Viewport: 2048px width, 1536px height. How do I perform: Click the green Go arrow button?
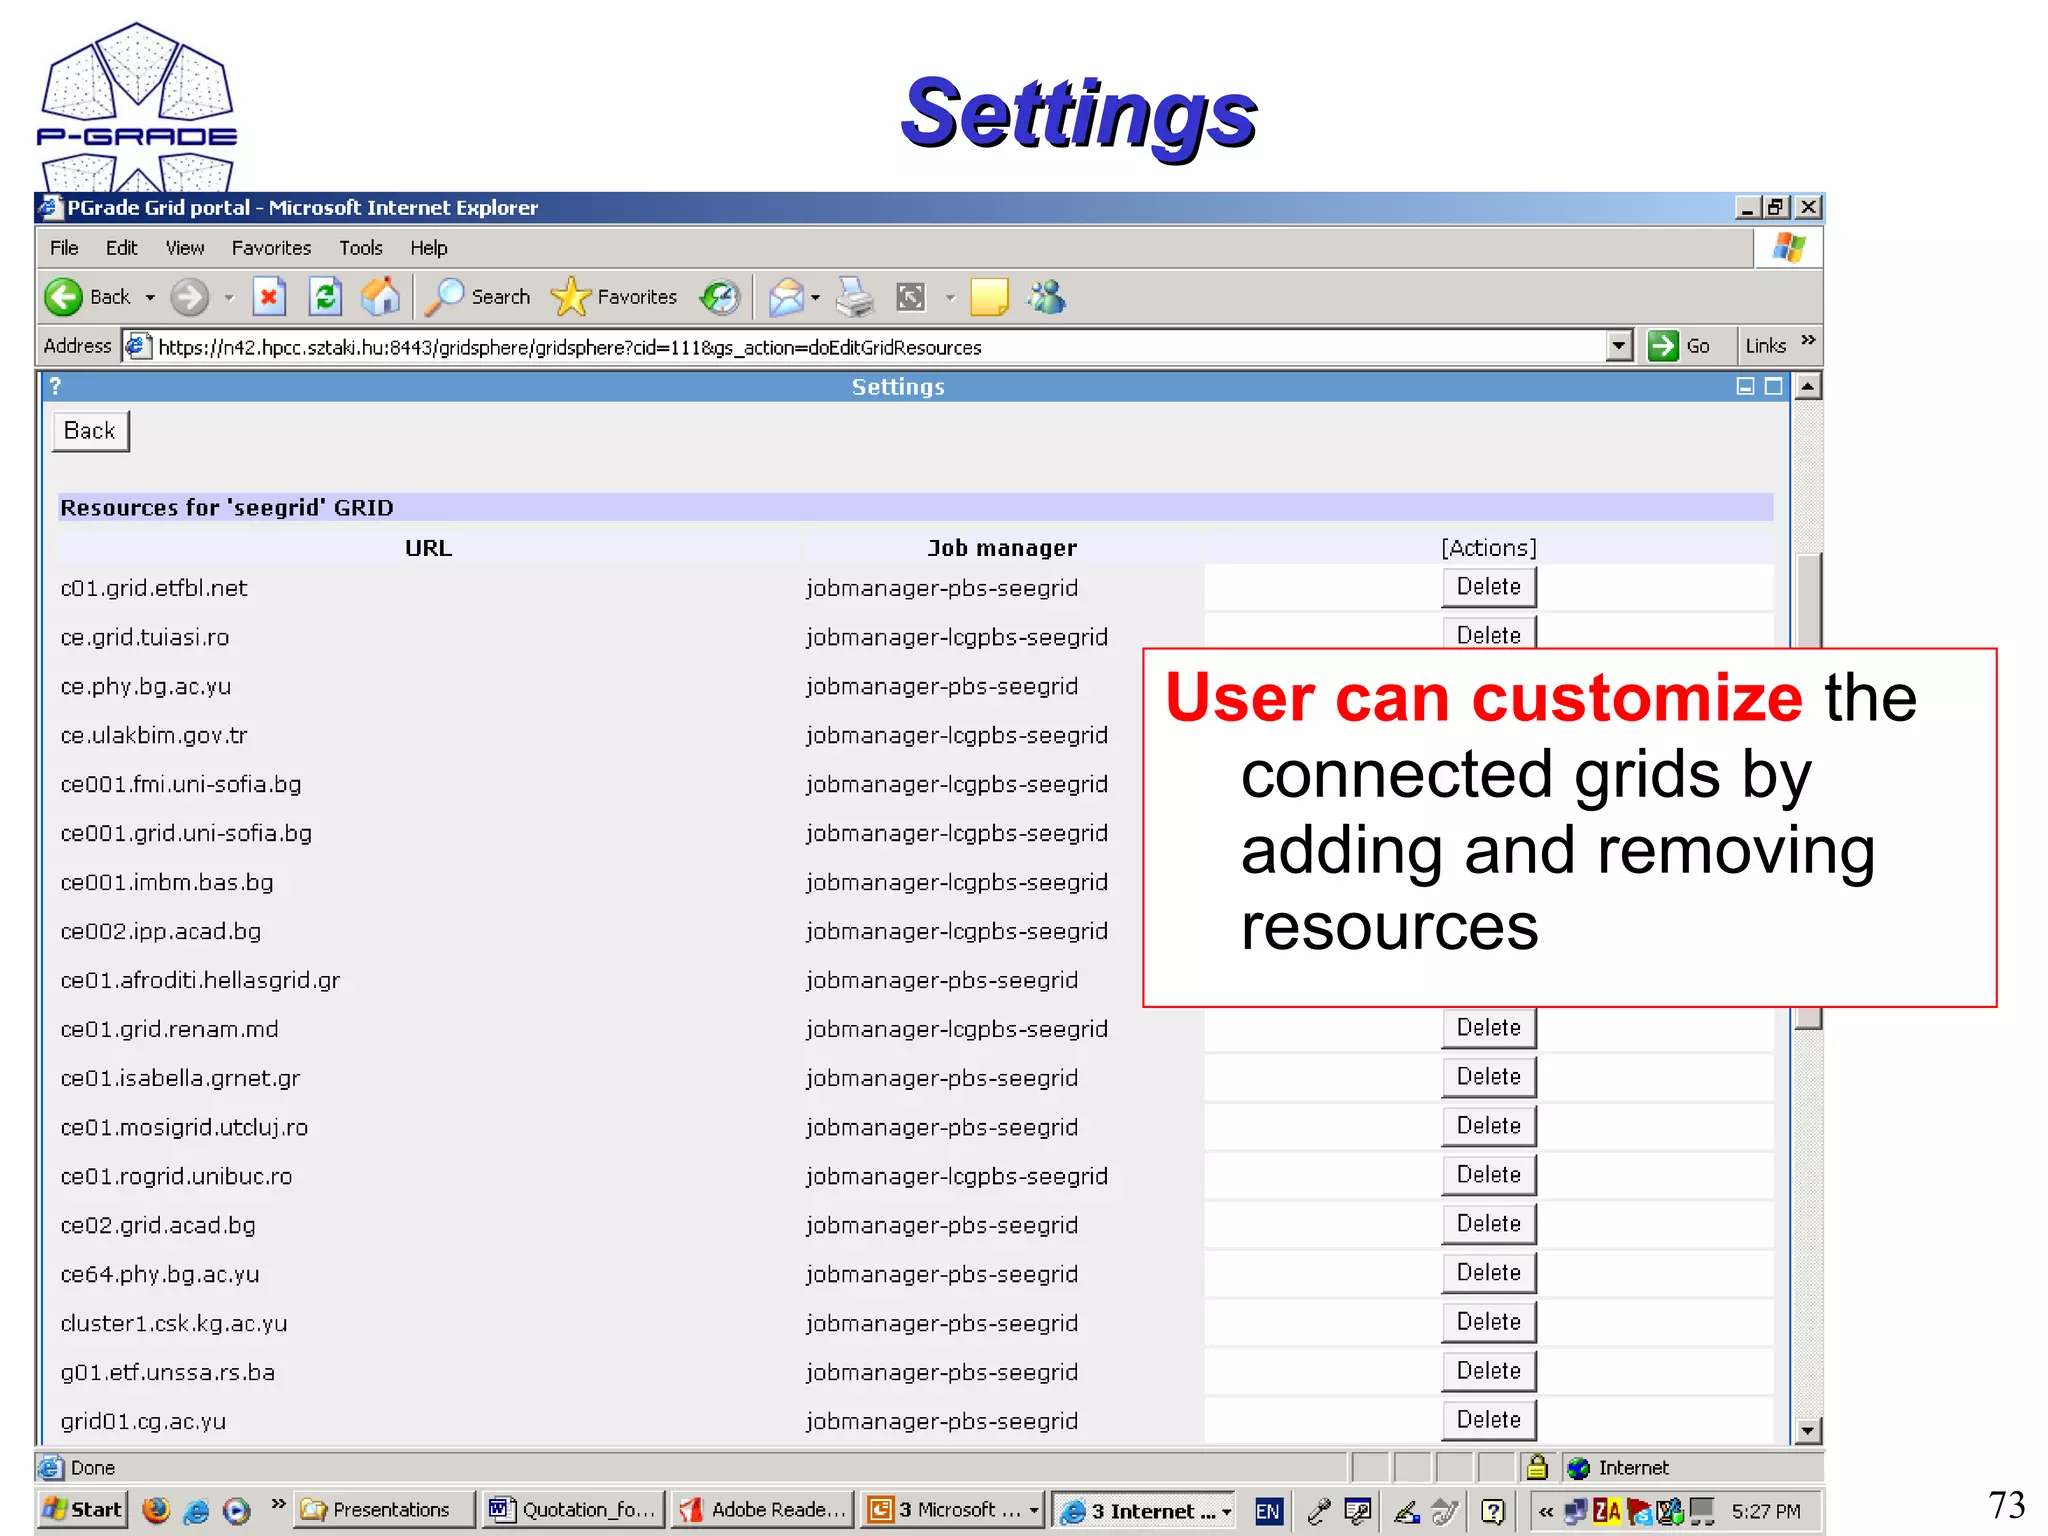pos(1663,346)
